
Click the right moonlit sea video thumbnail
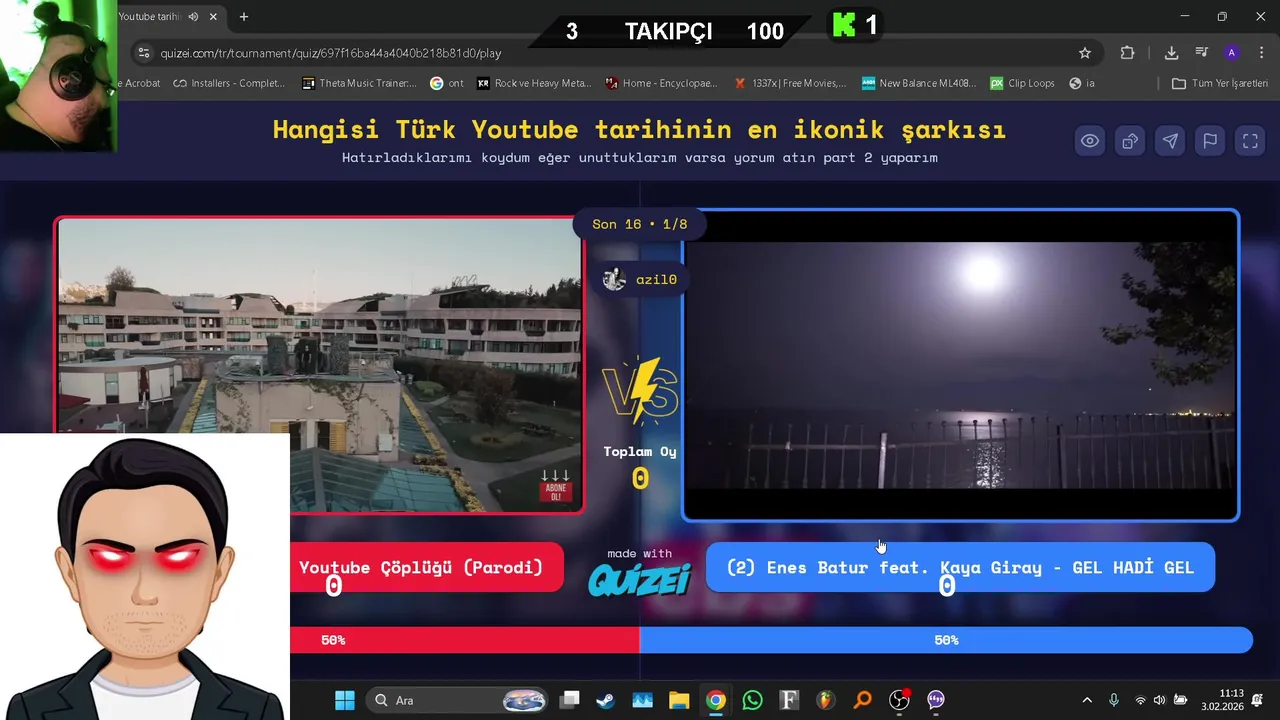(960, 365)
